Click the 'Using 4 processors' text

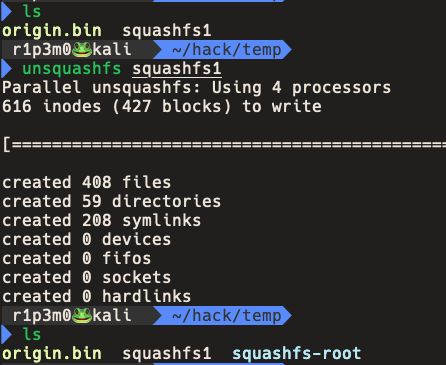coord(301,88)
